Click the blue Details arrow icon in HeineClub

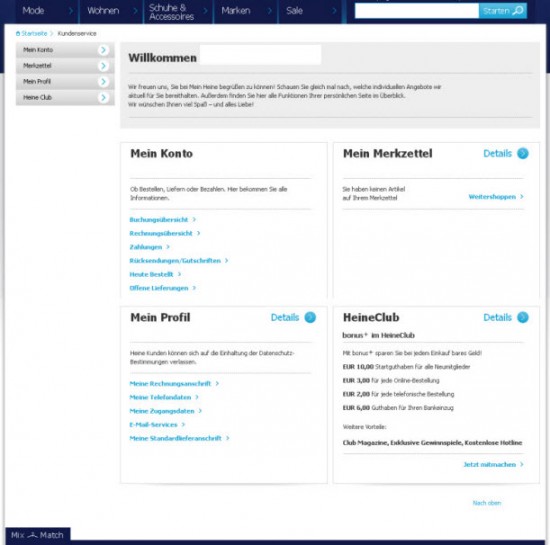pyautogui.click(x=523, y=317)
